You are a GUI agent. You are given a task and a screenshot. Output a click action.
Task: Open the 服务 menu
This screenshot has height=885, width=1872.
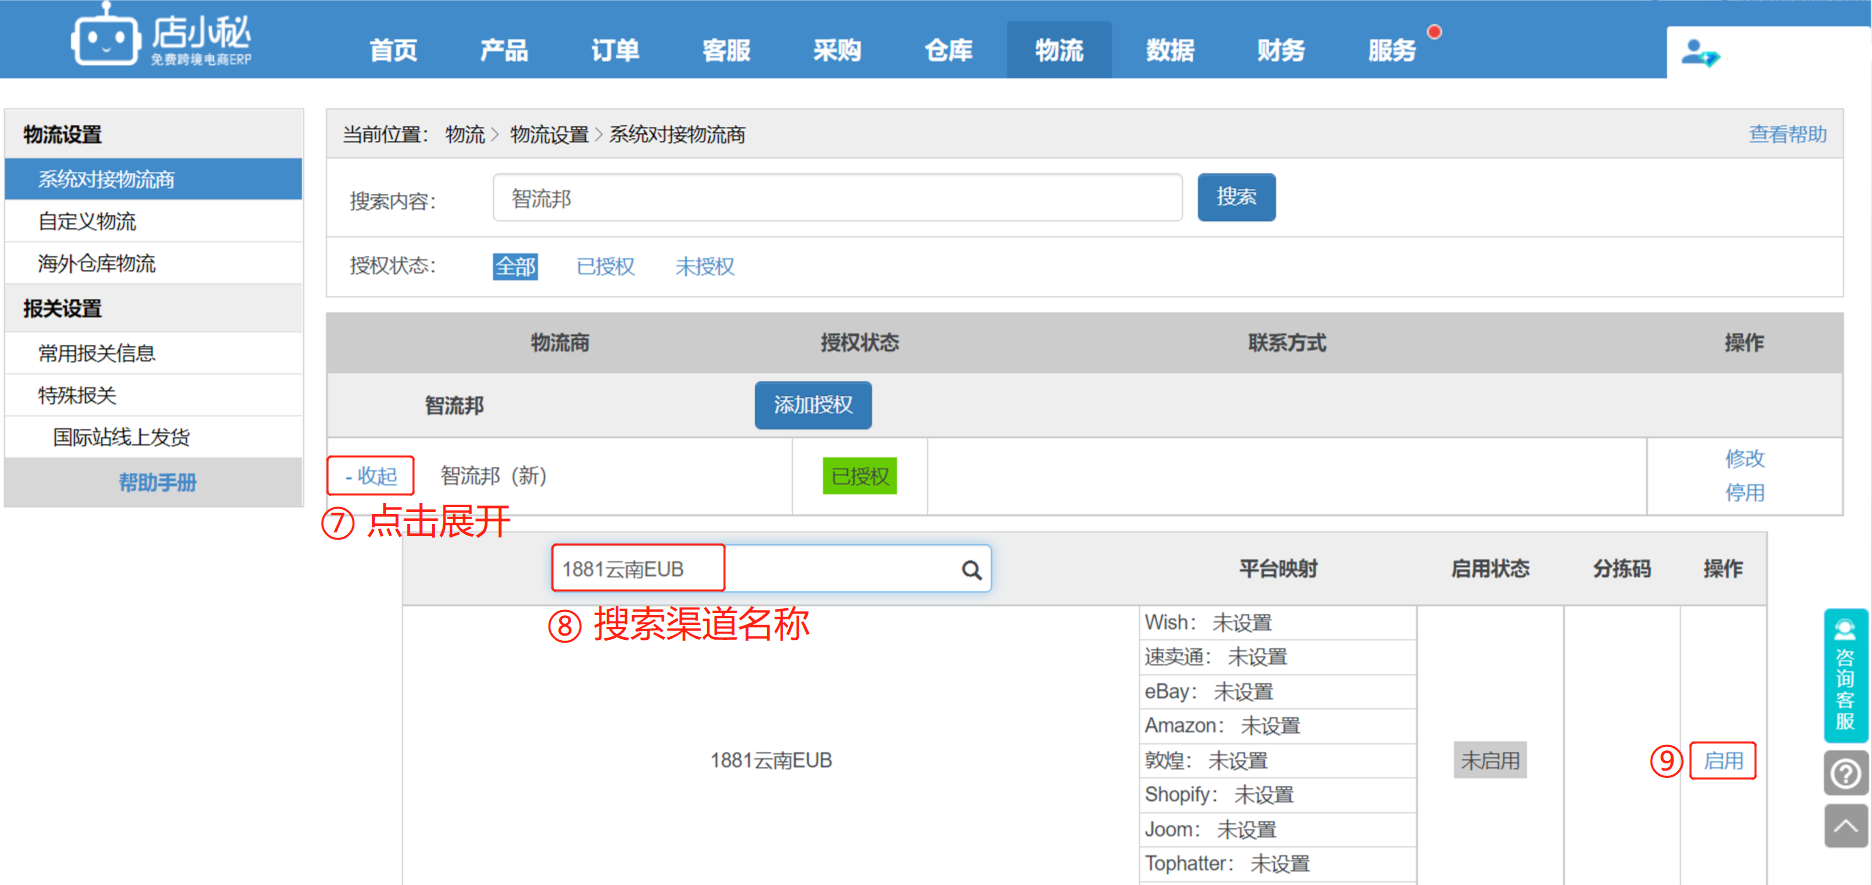[x=1392, y=50]
